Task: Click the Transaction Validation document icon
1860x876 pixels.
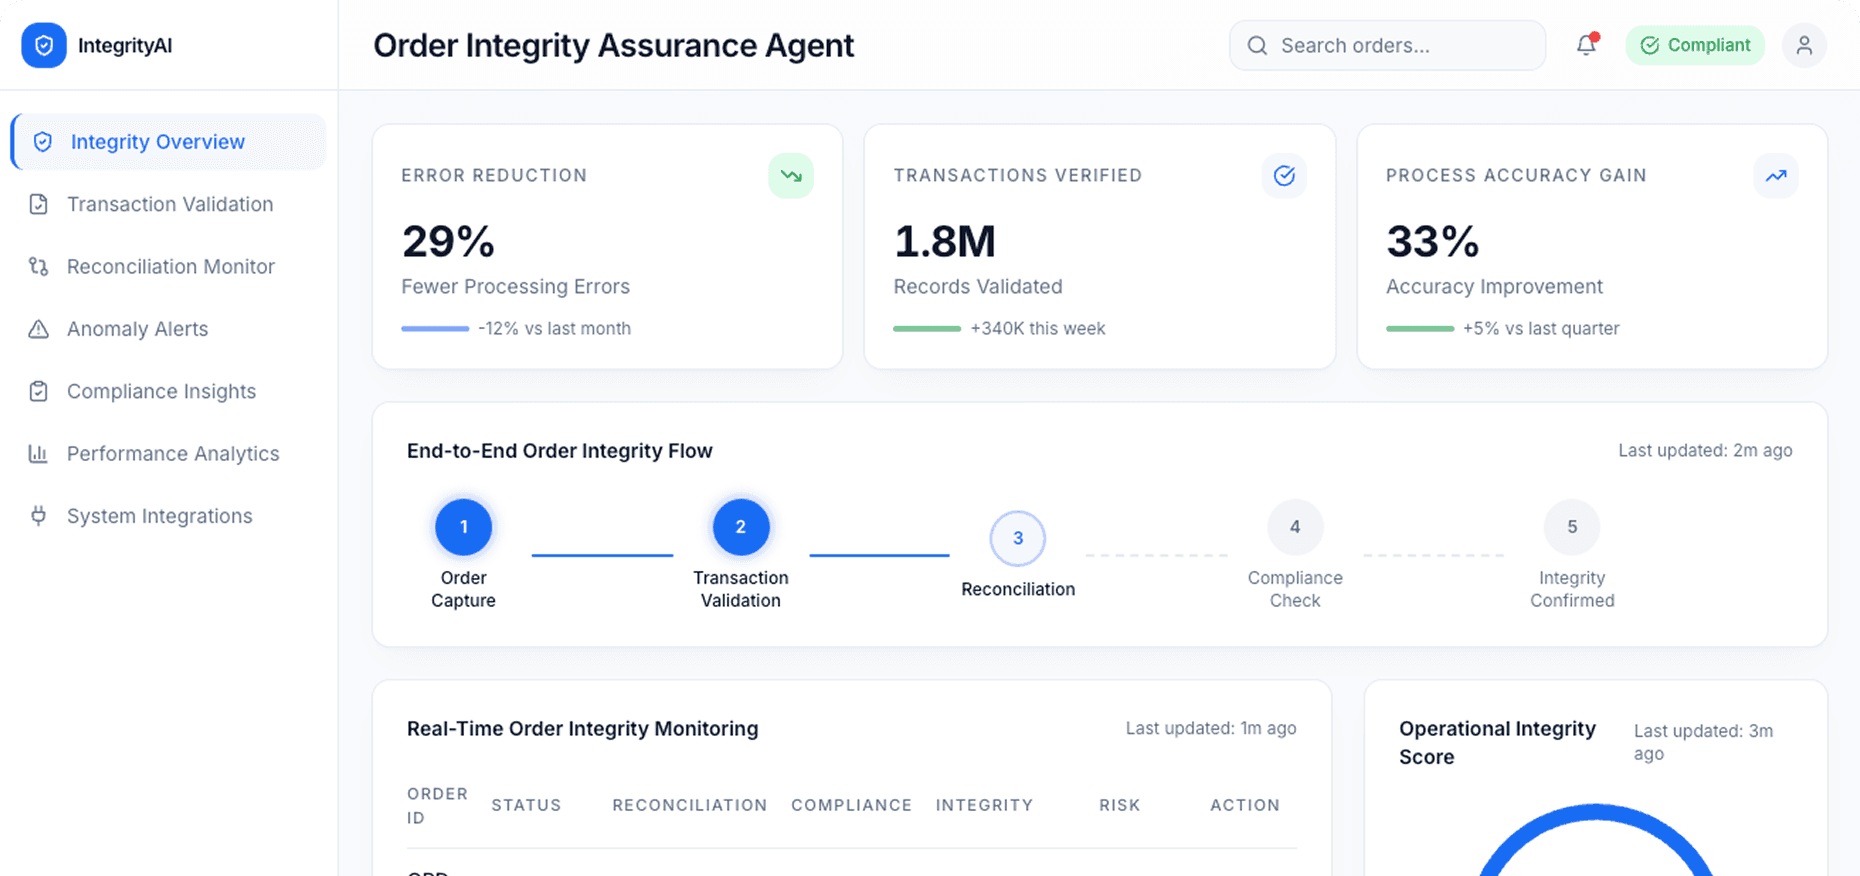Action: 38,204
